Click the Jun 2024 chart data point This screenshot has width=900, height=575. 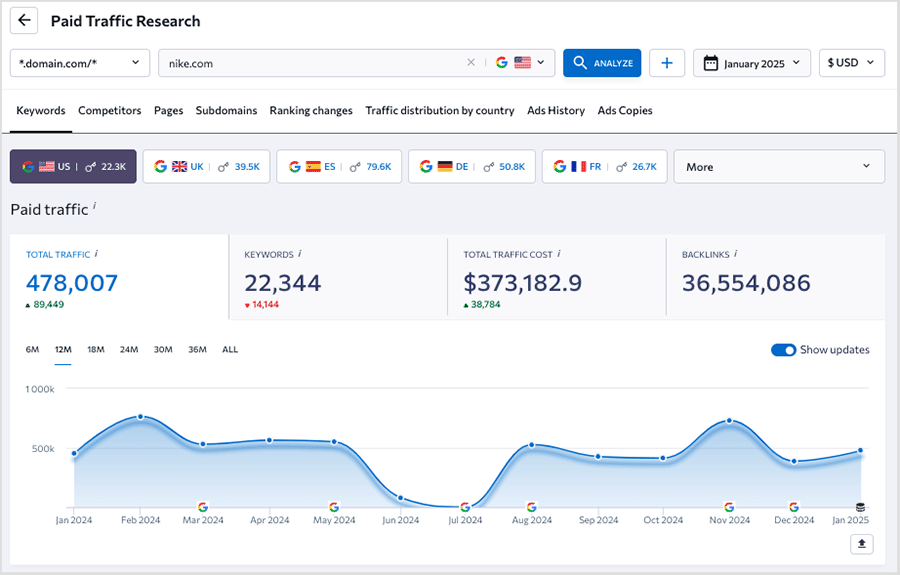coord(401,498)
